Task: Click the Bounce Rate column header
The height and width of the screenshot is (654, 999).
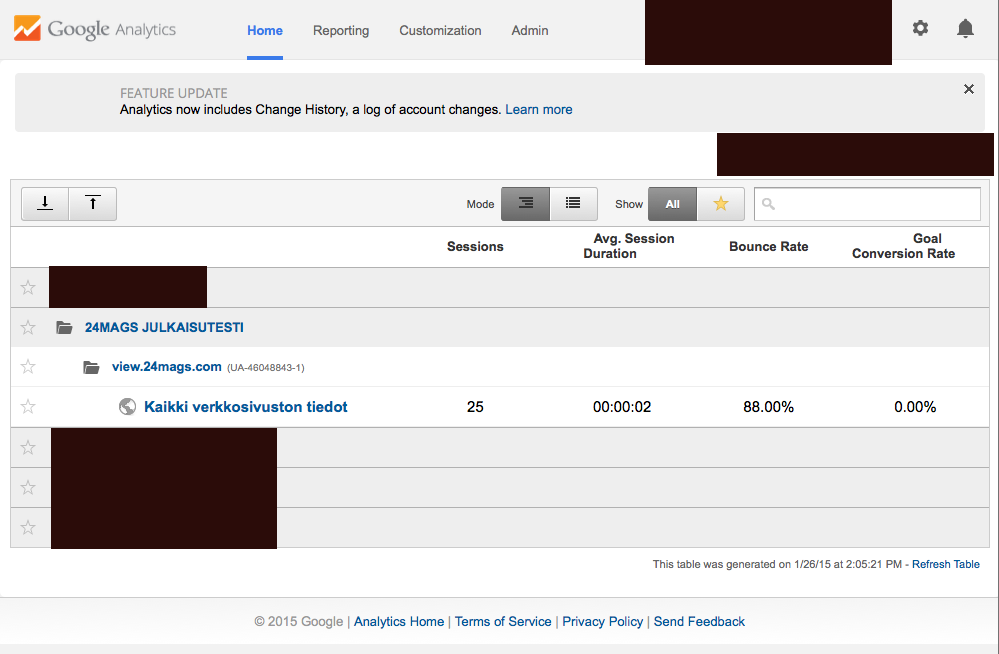Action: pos(768,247)
